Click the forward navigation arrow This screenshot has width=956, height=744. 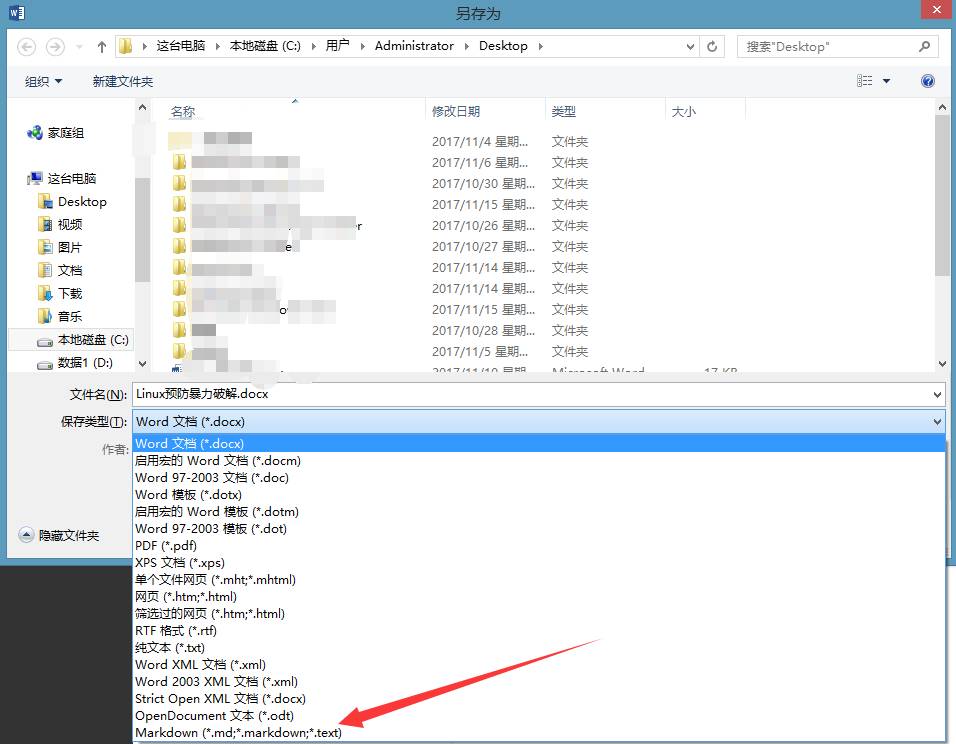point(55,46)
